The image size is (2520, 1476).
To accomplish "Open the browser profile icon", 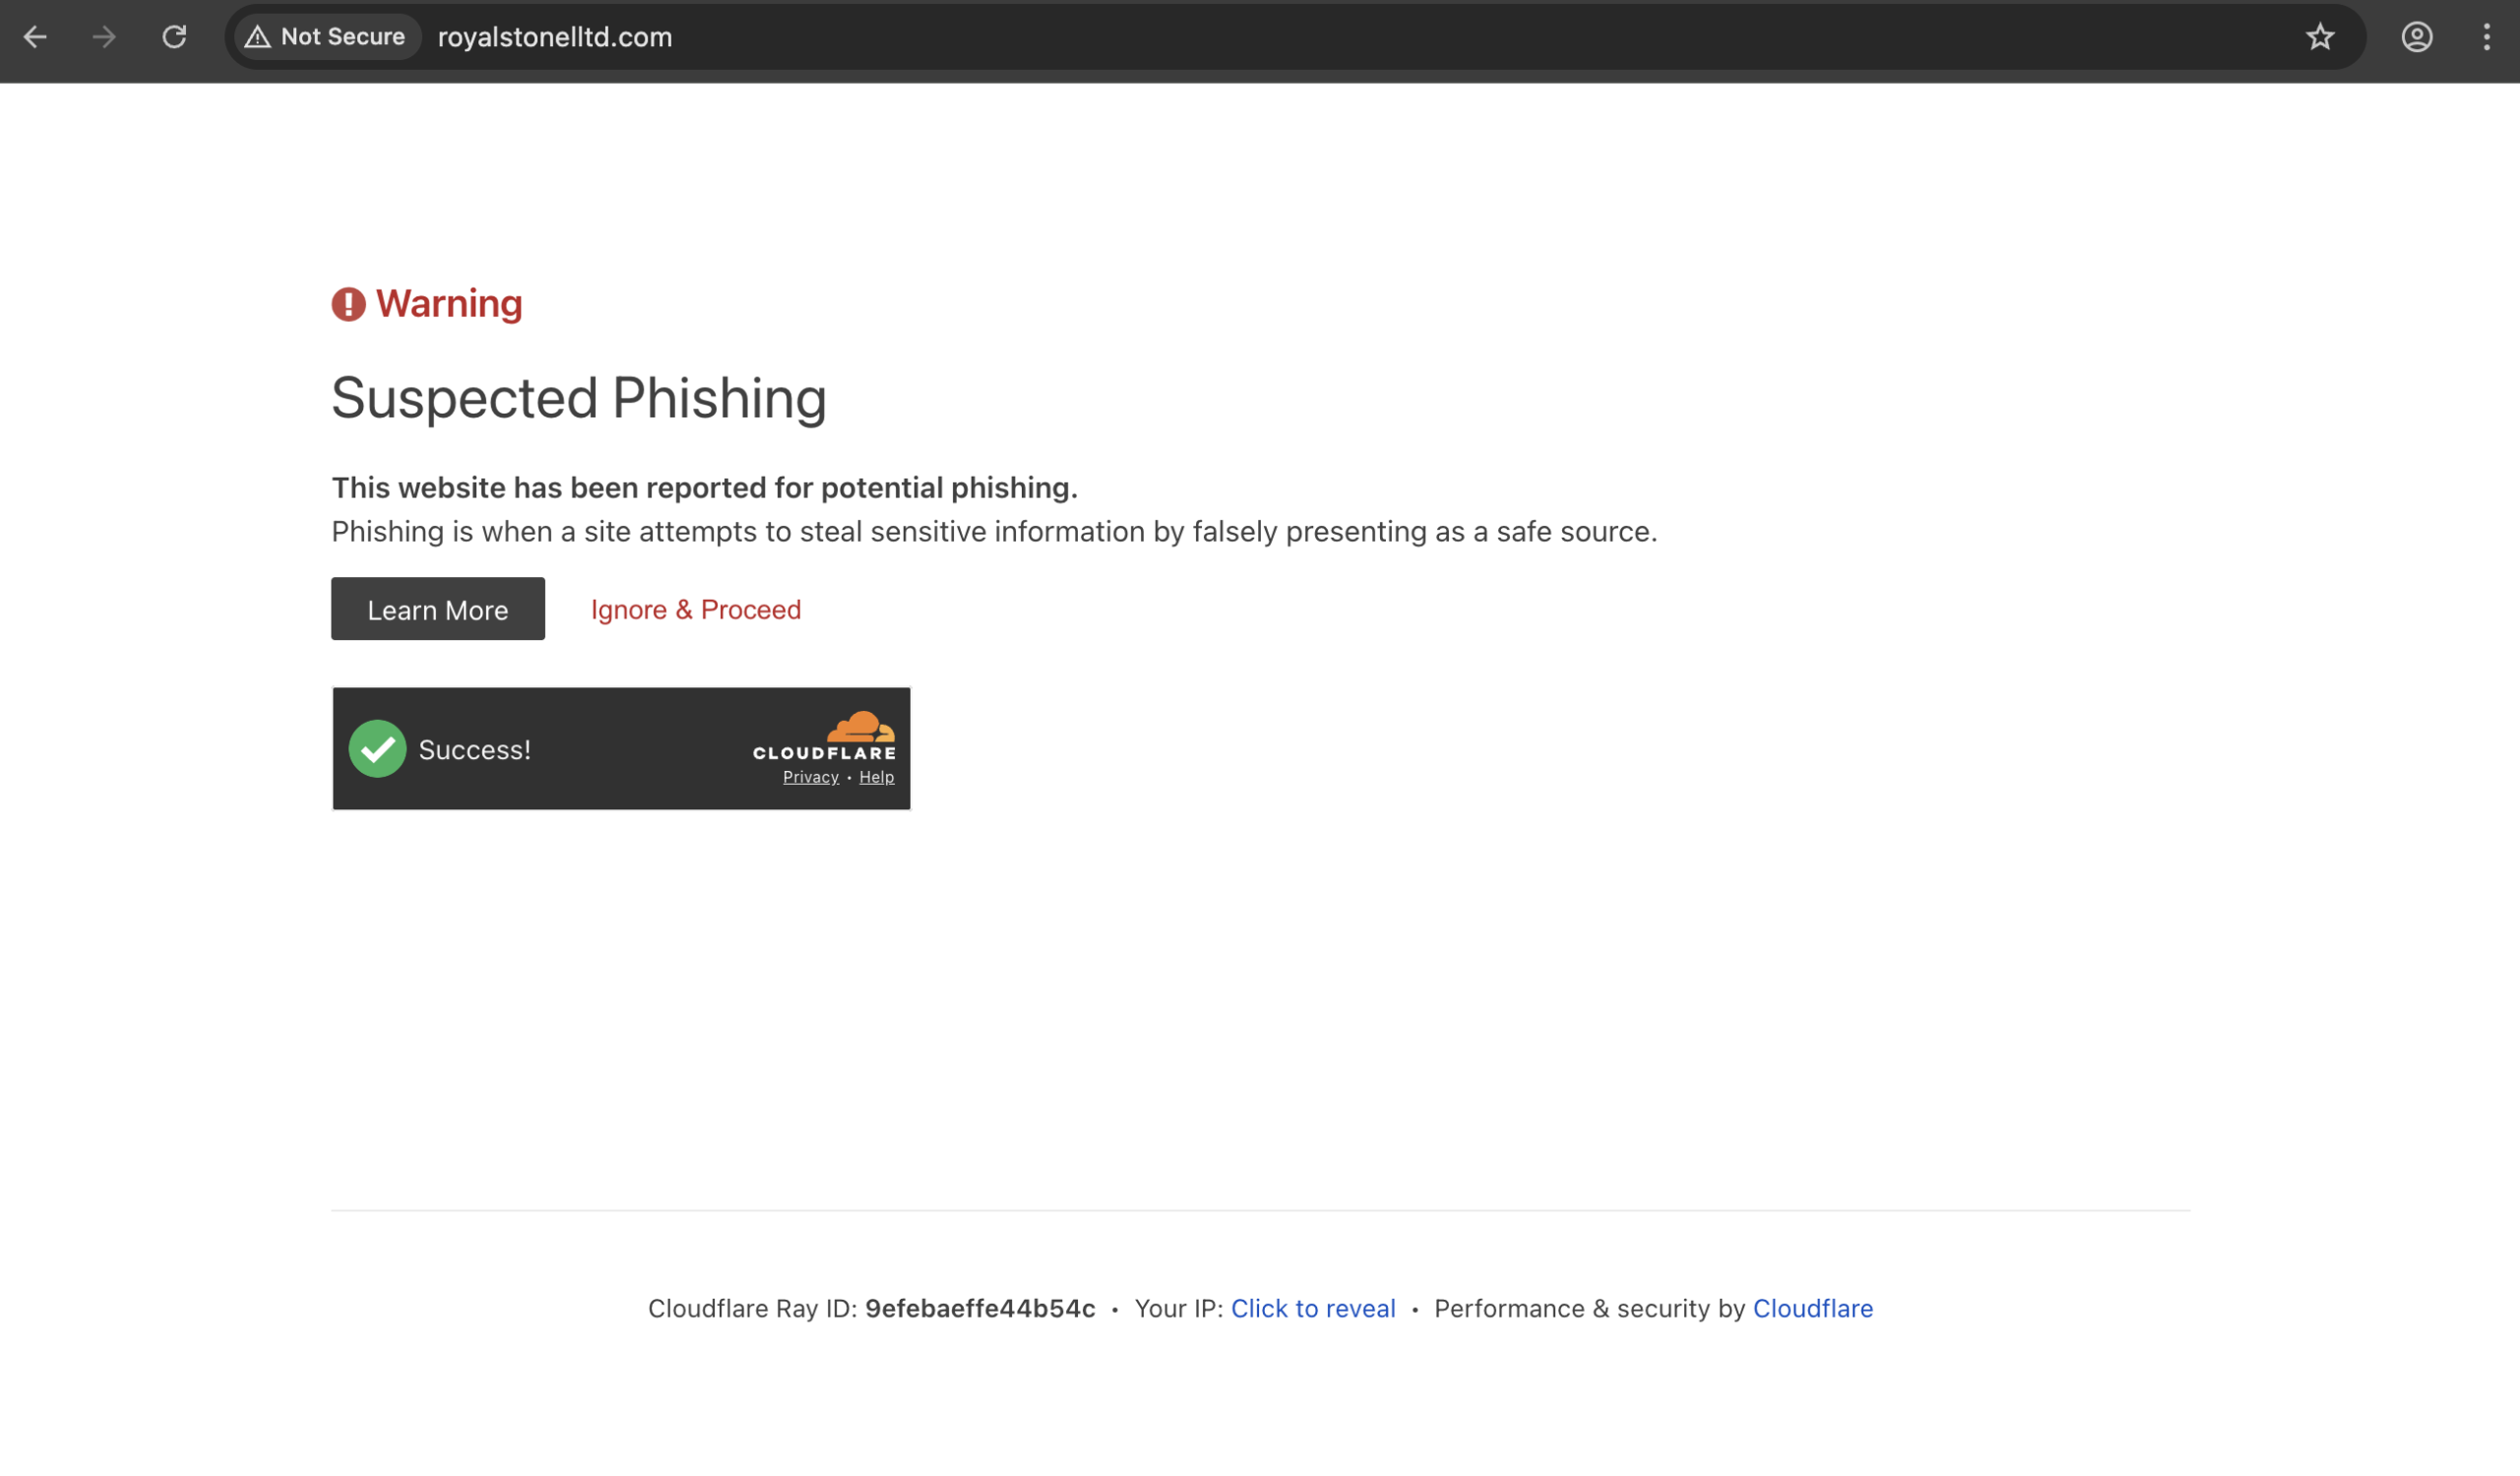I will 2416,37.
